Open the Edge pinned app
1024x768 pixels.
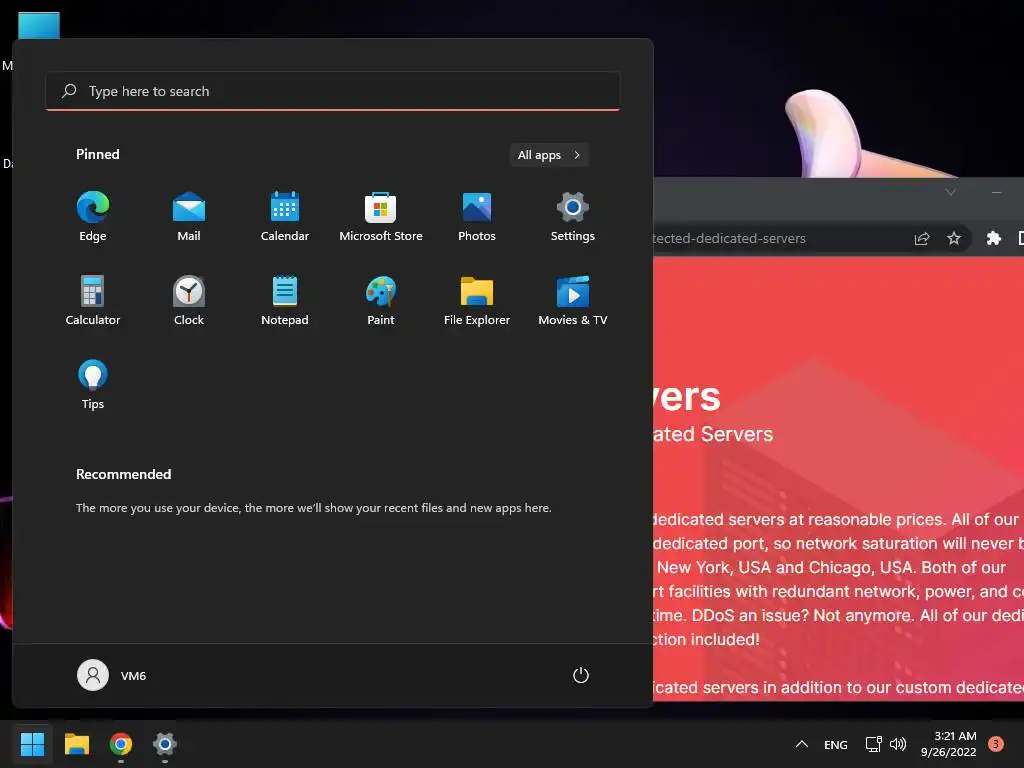(x=93, y=217)
